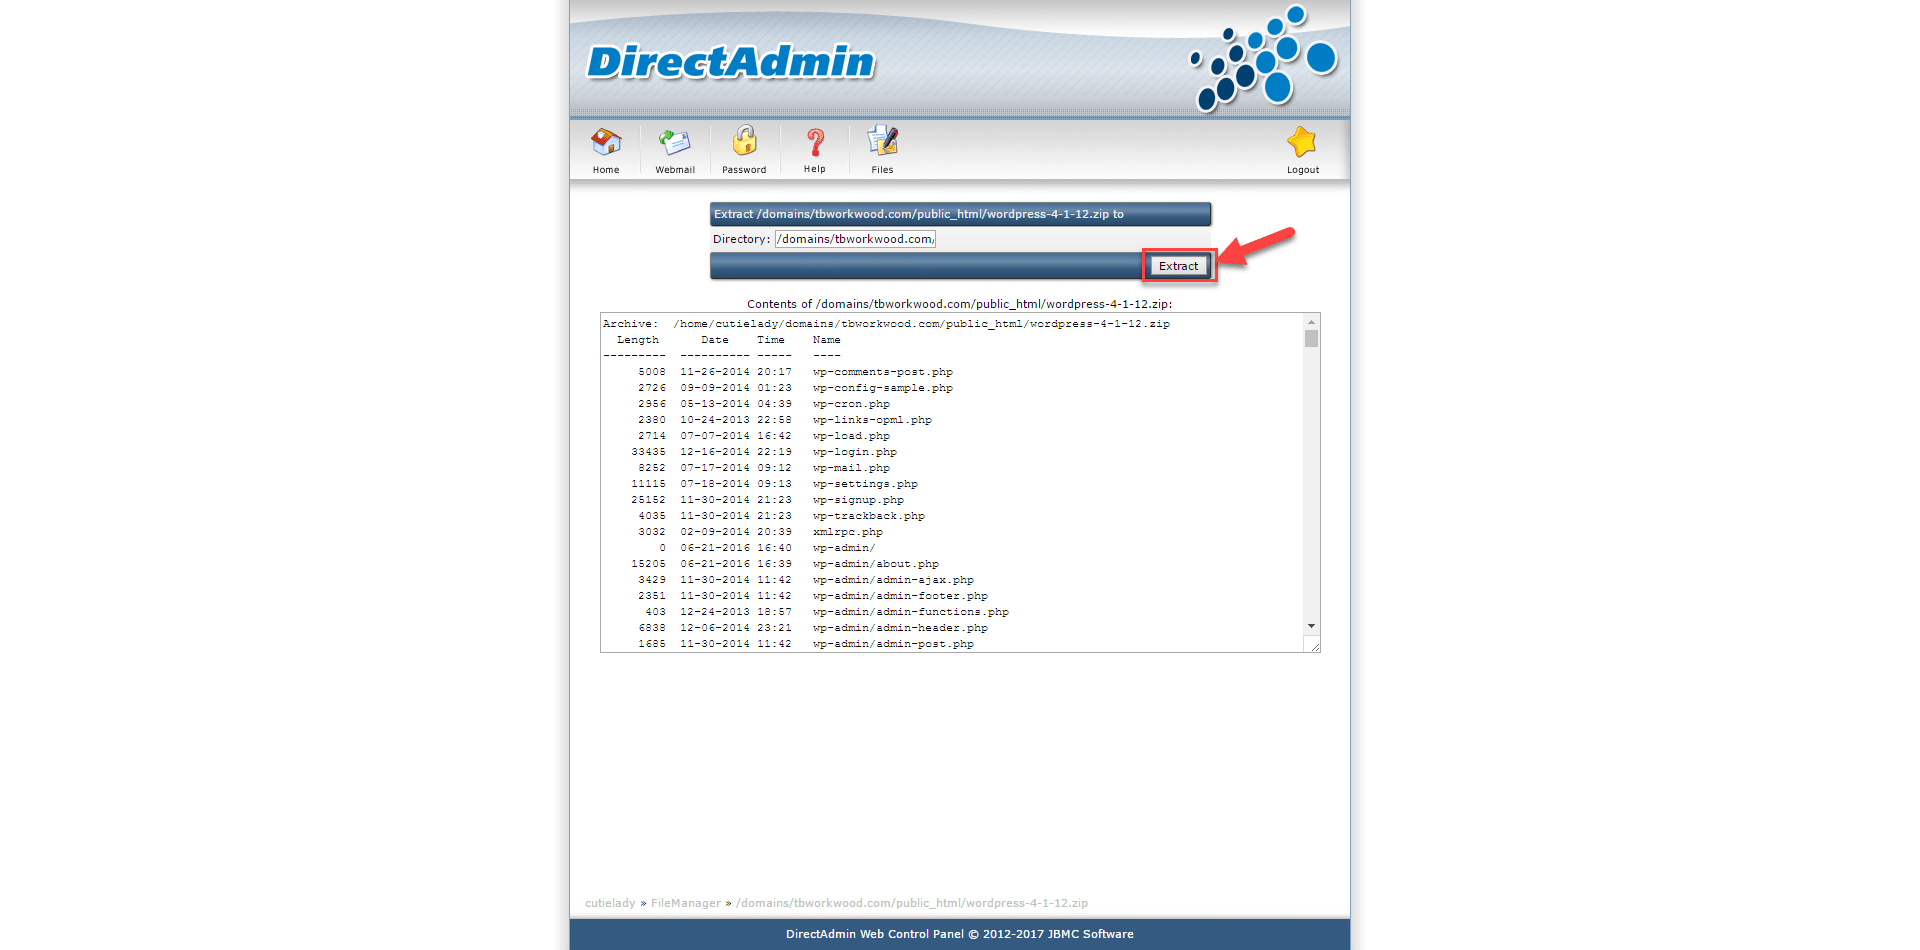
Task: Click the Help label text
Action: tap(815, 169)
